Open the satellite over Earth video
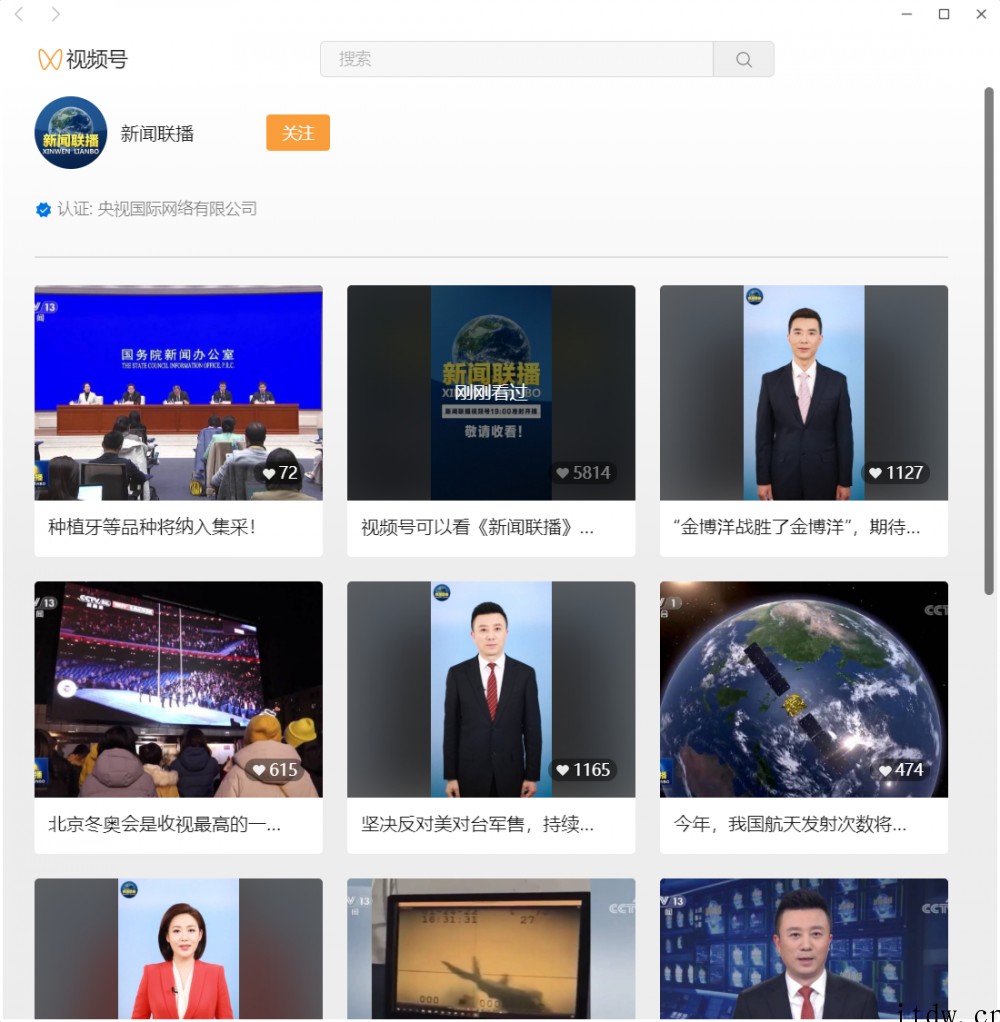Screen dimensions: 1000x1022 (804, 689)
